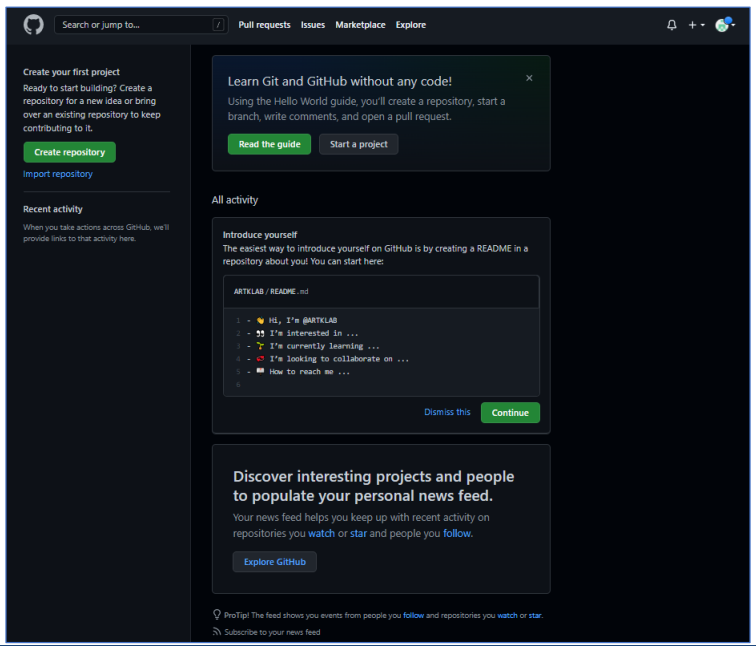Click the RSS feed icon
The image size is (756, 646).
(217, 632)
